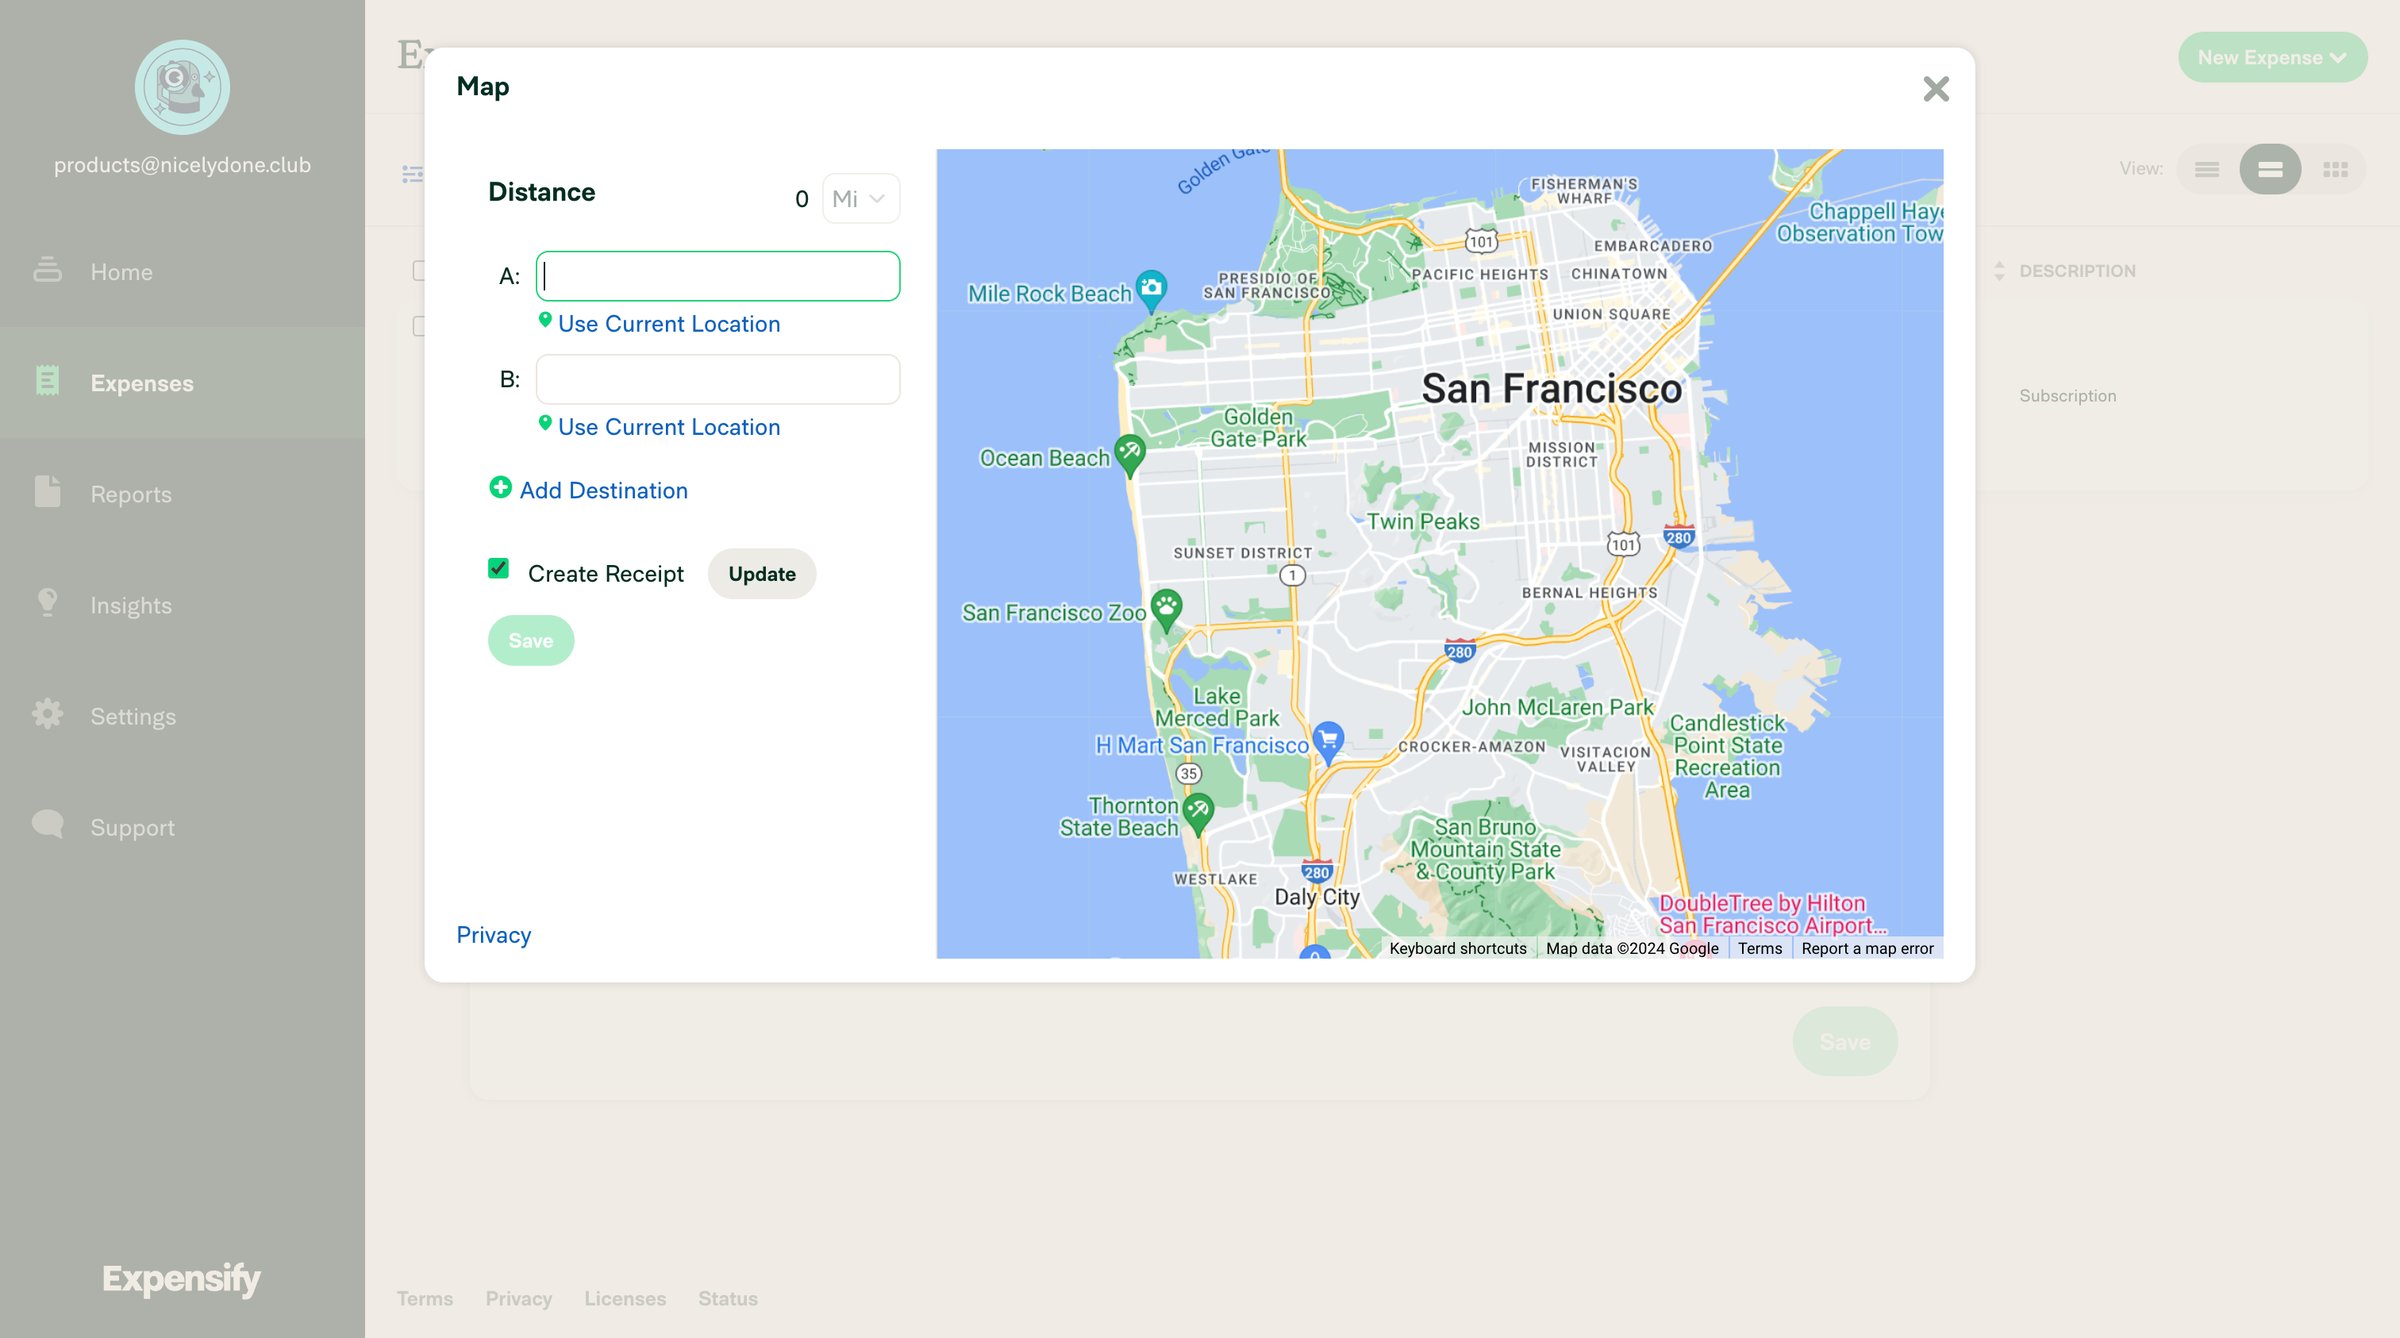
Task: Open the Privacy link in Map dialog
Action: point(494,935)
